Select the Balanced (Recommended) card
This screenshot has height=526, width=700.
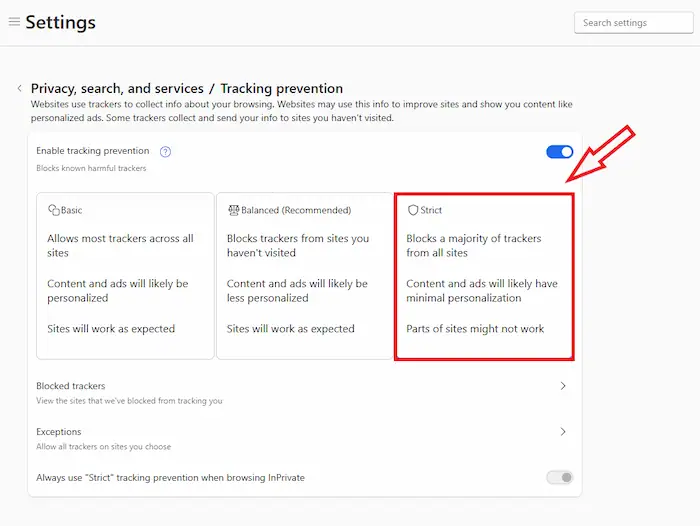tap(304, 275)
